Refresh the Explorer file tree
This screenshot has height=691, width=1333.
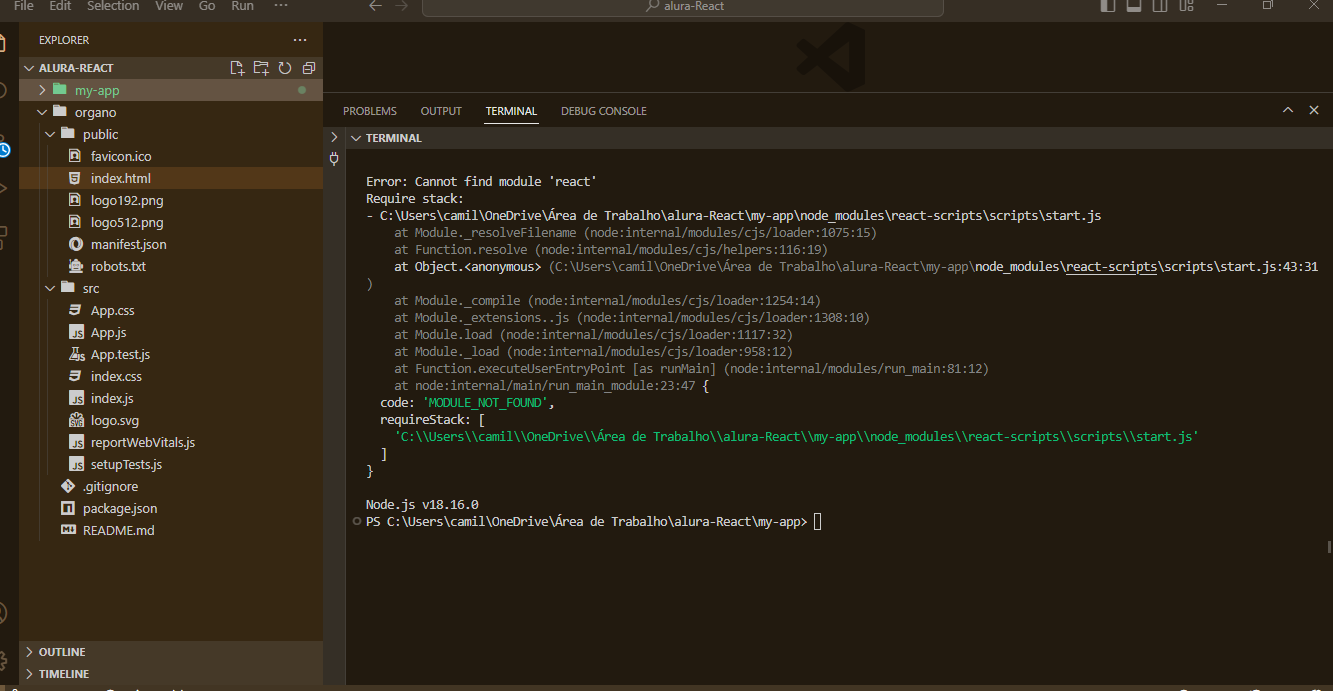[285, 68]
